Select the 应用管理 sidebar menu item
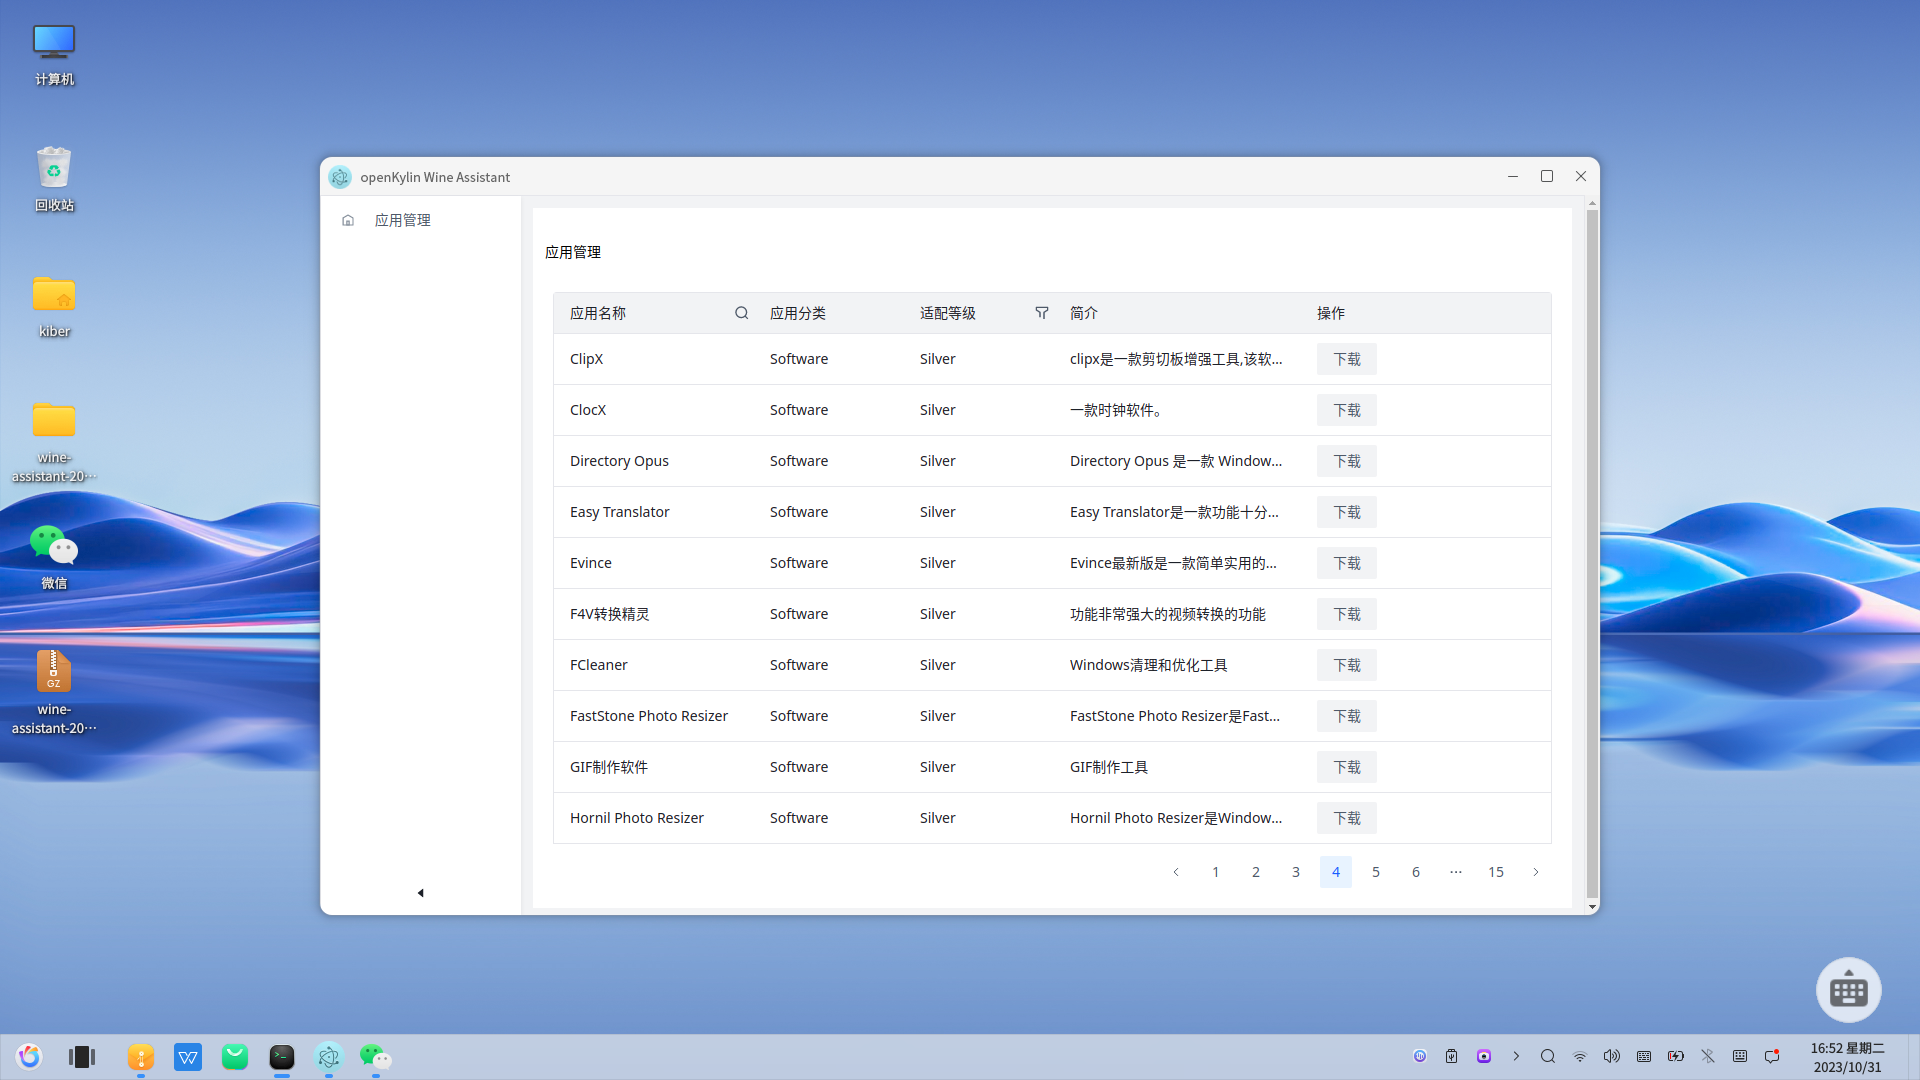This screenshot has height=1080, width=1920. point(403,220)
